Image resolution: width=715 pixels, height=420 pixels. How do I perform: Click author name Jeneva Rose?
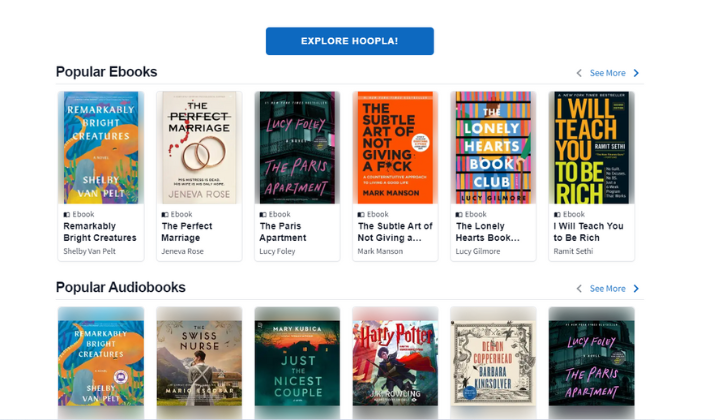182,251
